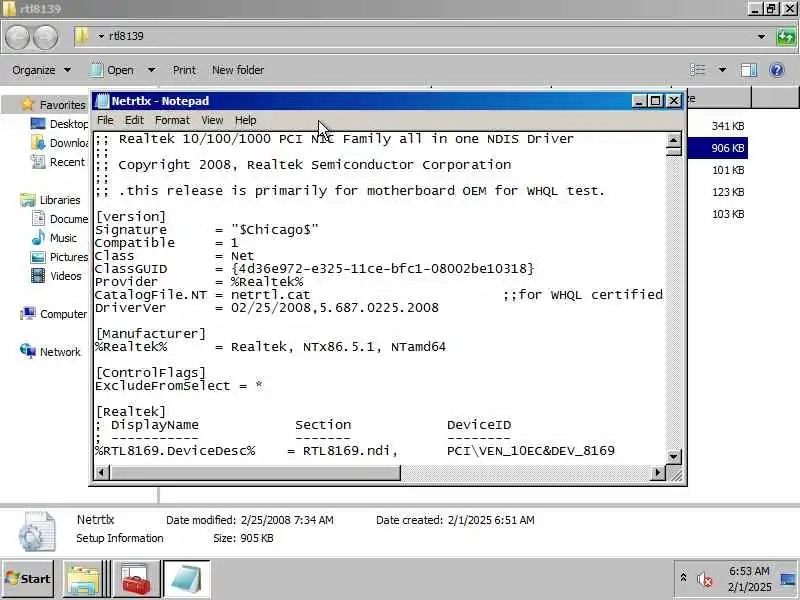This screenshot has width=800, height=600.
Task: Click the 123 KB file size entry
Action: tap(728, 192)
